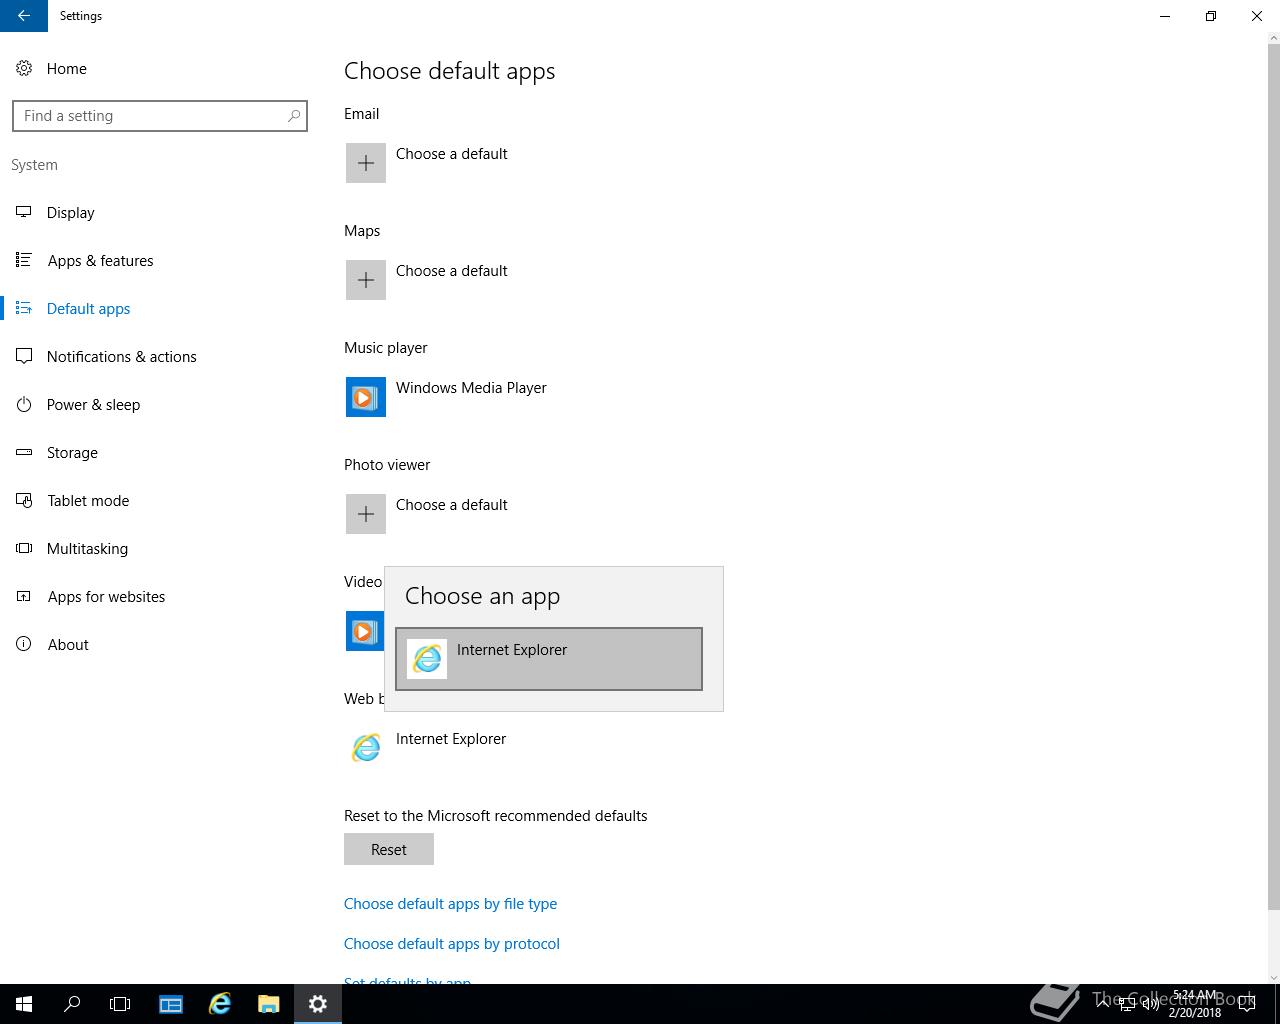Open taskbar Search

tap(72, 1004)
